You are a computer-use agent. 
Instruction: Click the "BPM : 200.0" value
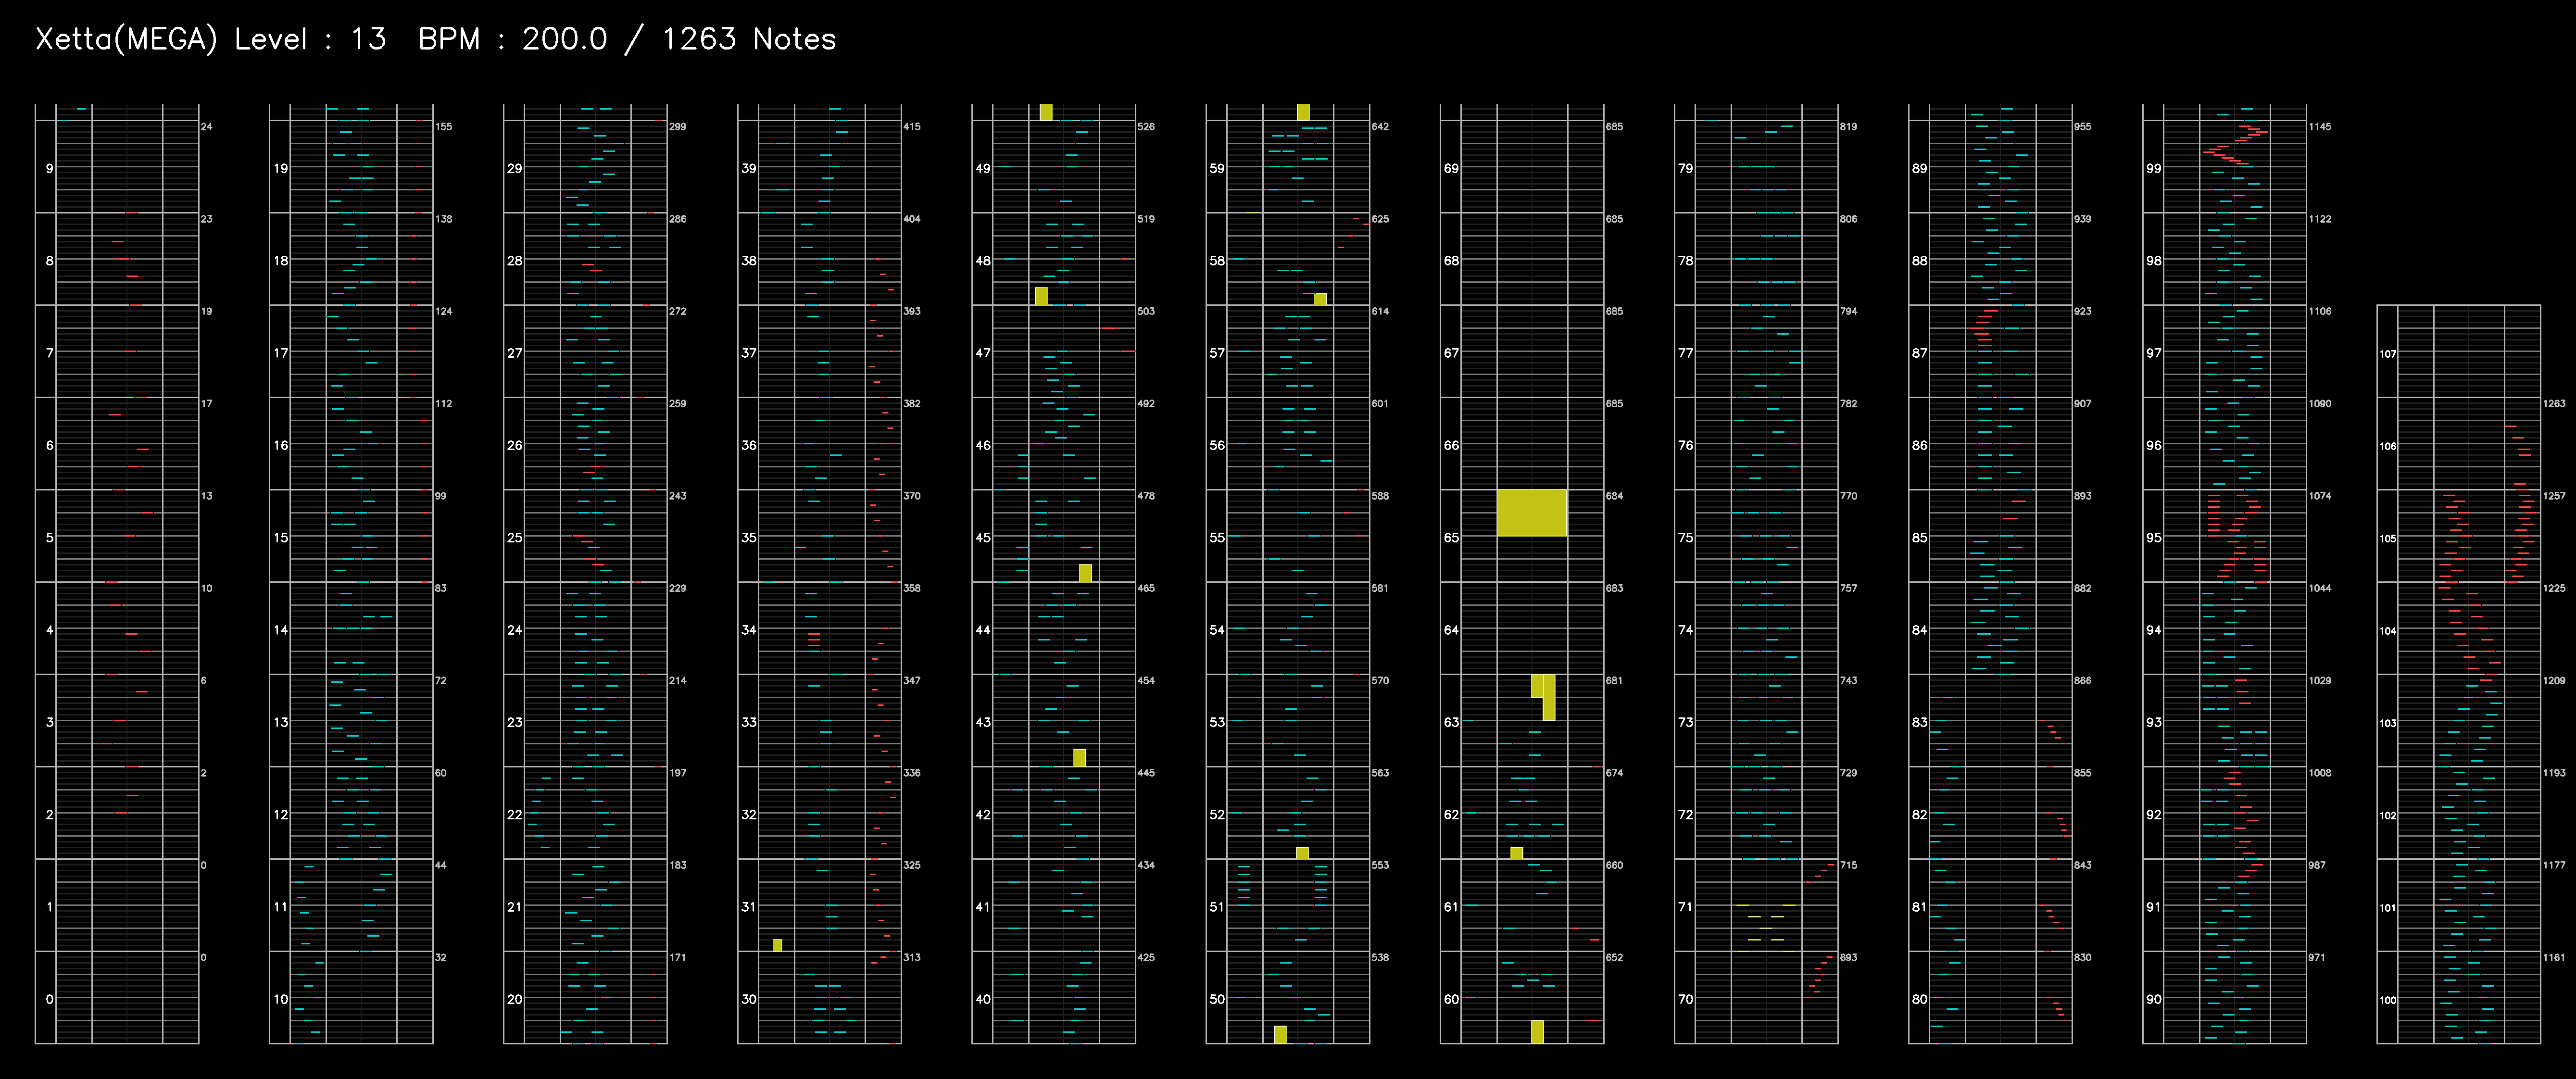[x=512, y=39]
